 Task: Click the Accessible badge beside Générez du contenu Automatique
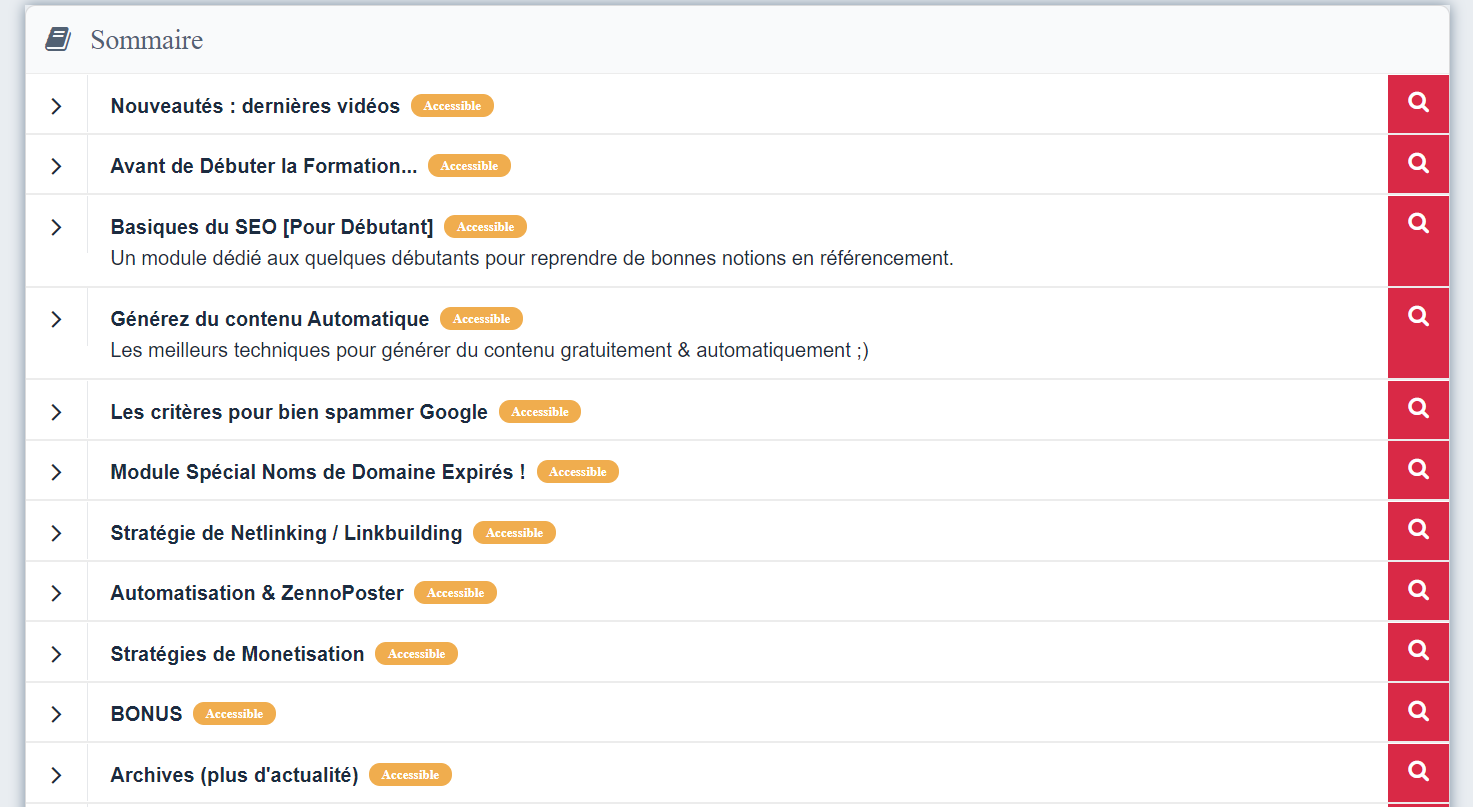click(481, 319)
